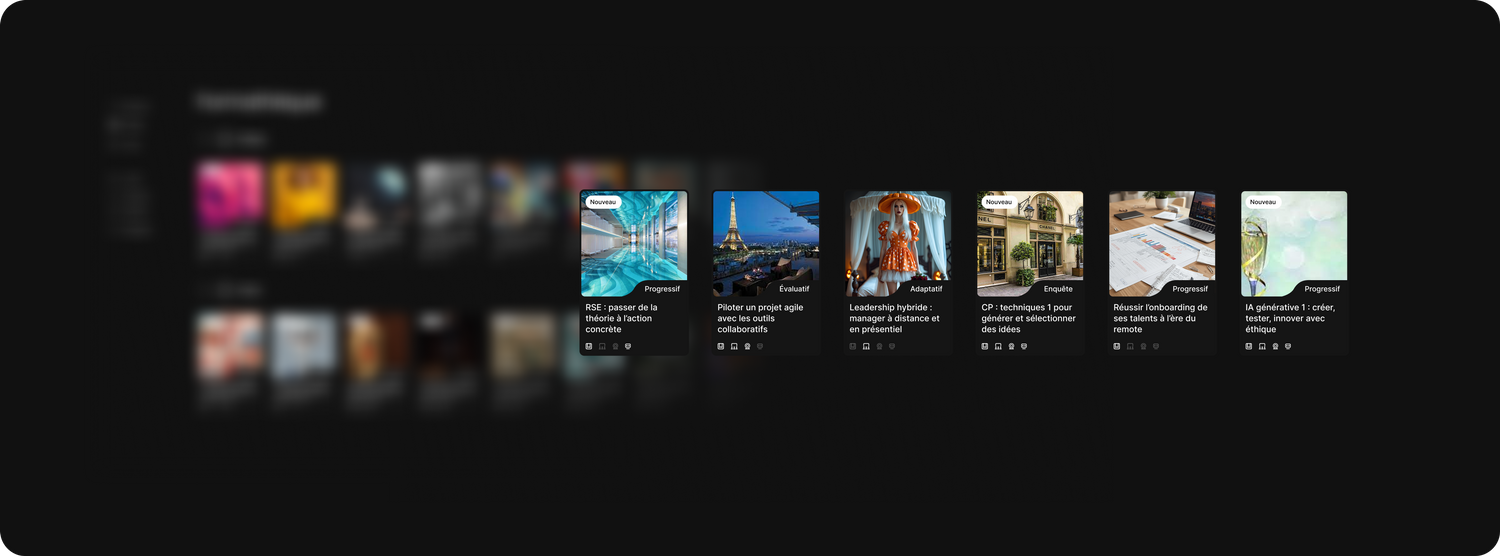This screenshot has width=1500, height=556.
Task: Click the Évaluatif label on the Eiffel Tower card
Action: tap(795, 289)
